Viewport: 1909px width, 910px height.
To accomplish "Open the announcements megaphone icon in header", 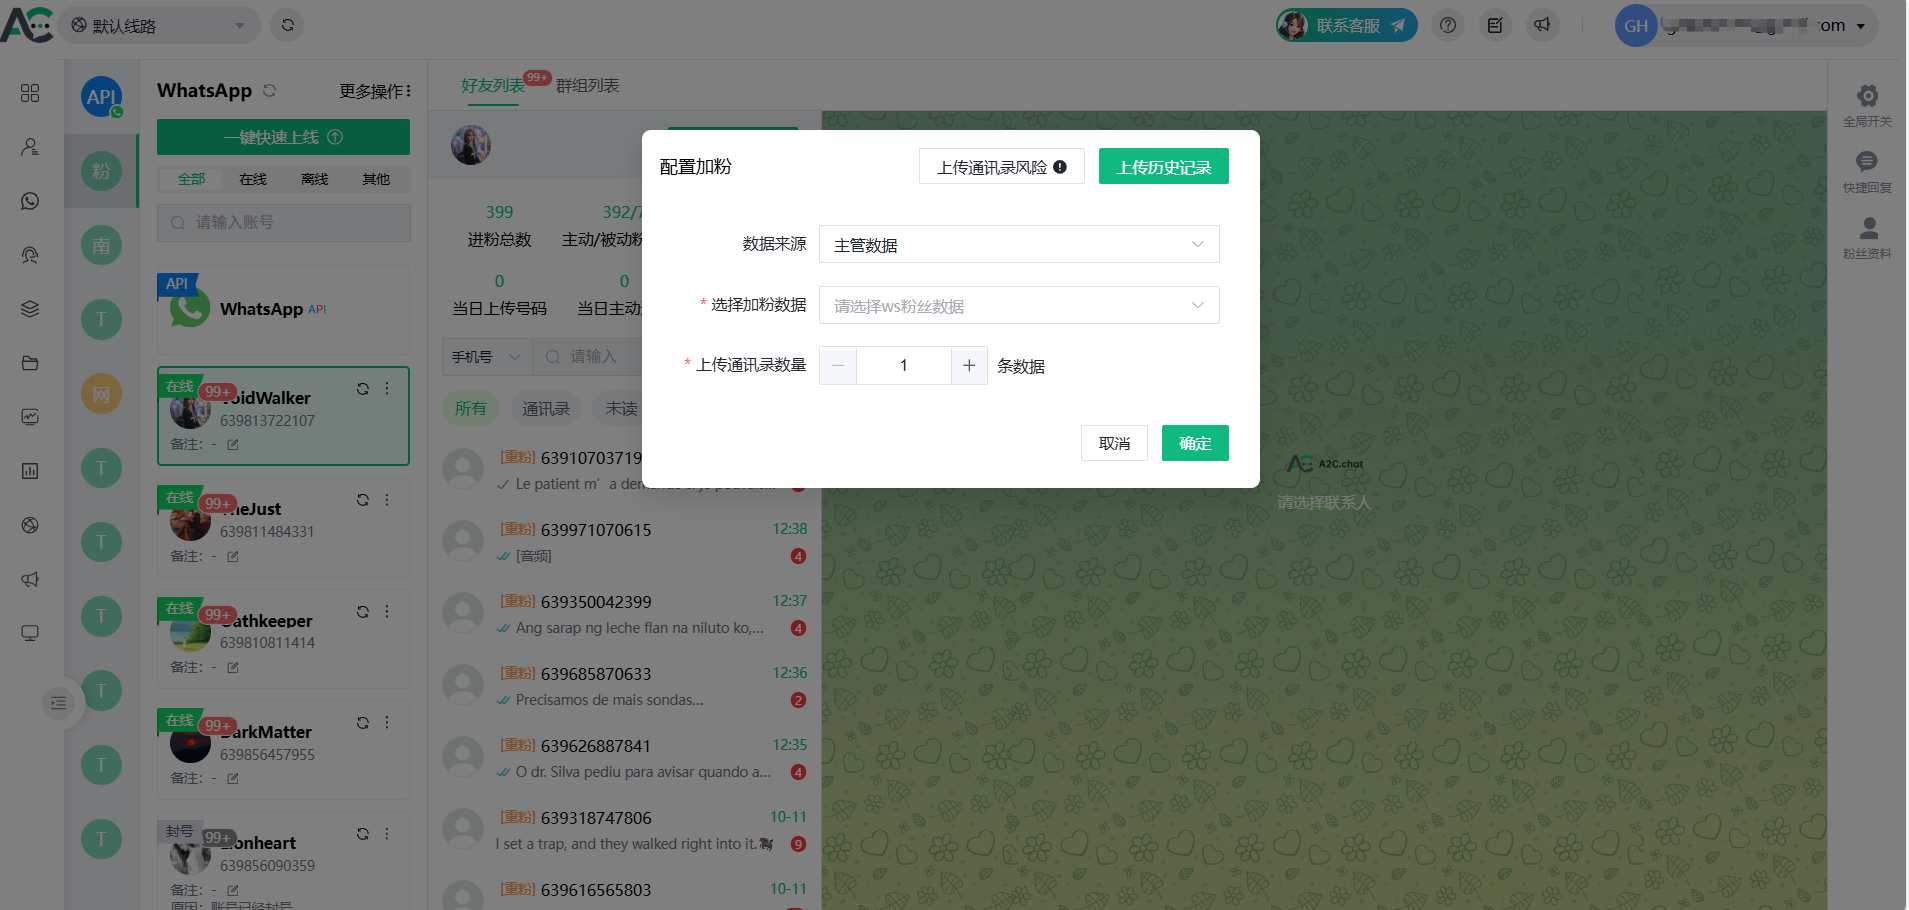I will tap(1542, 26).
